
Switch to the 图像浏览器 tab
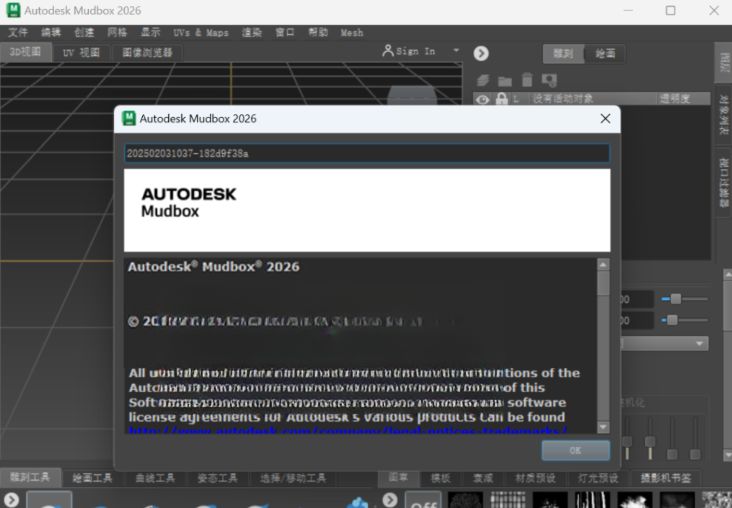147,53
